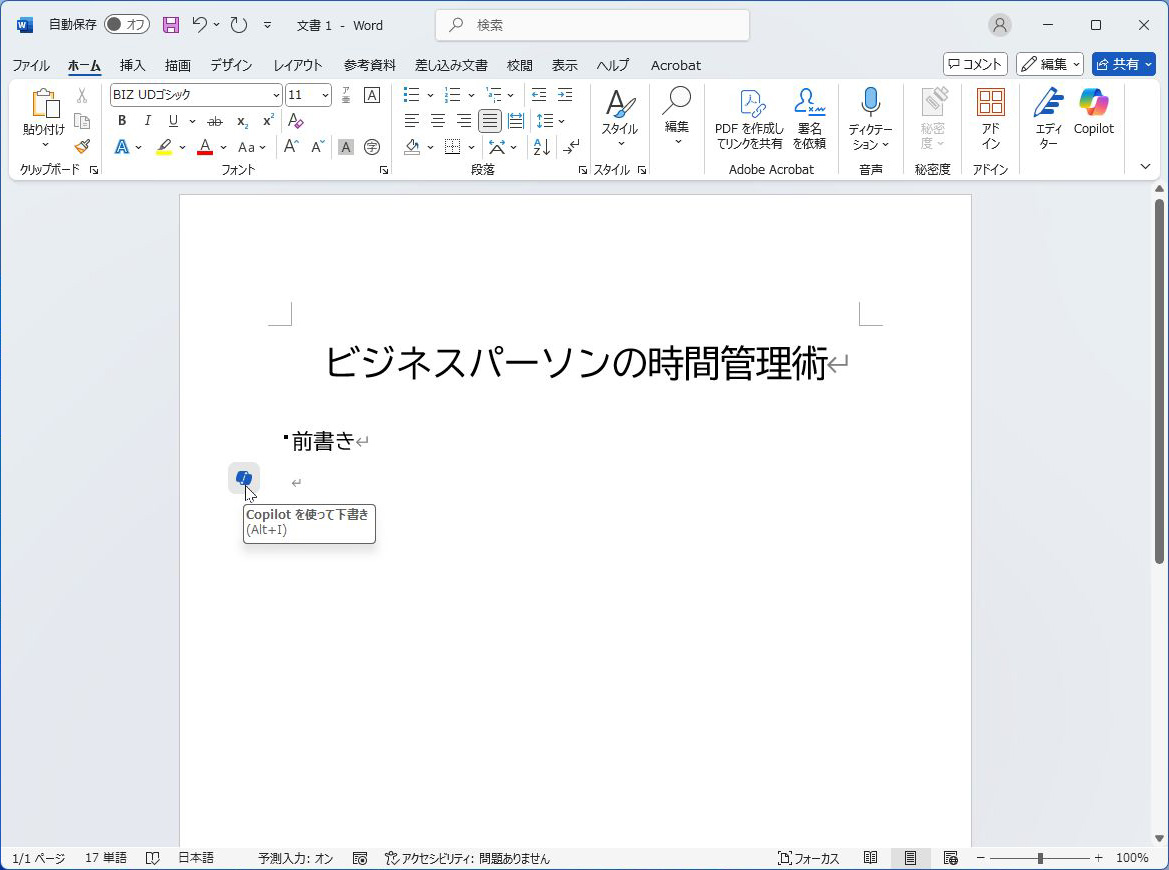1169x870 pixels.
Task: Toggle bold text formatting
Action: pyautogui.click(x=122, y=121)
